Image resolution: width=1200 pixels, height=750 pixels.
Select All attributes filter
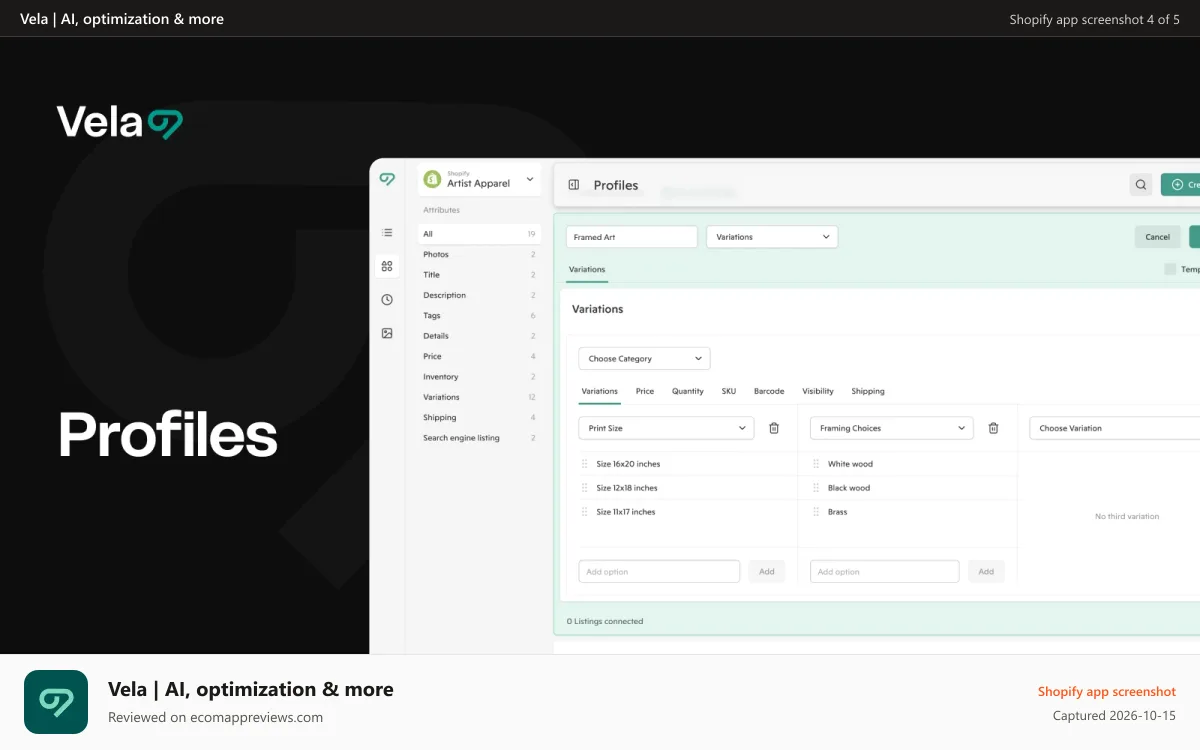tap(479, 234)
